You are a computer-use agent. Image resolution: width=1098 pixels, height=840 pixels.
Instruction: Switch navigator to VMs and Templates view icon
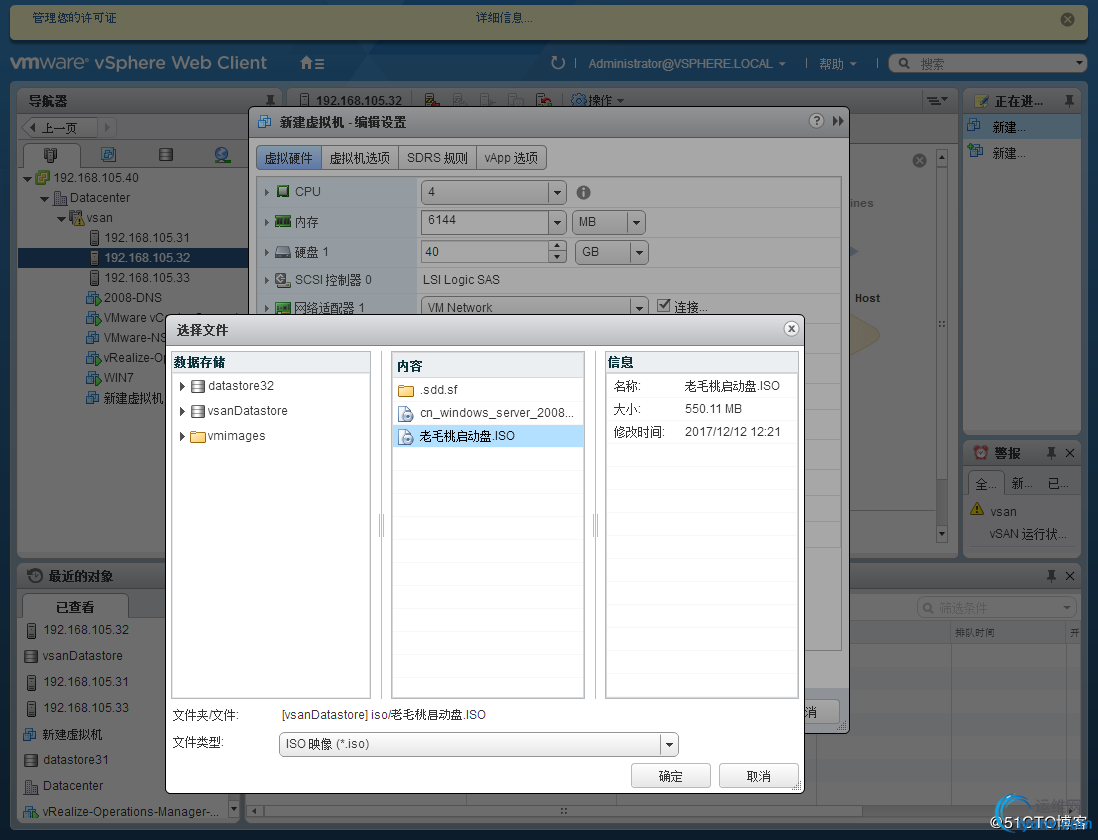point(108,155)
